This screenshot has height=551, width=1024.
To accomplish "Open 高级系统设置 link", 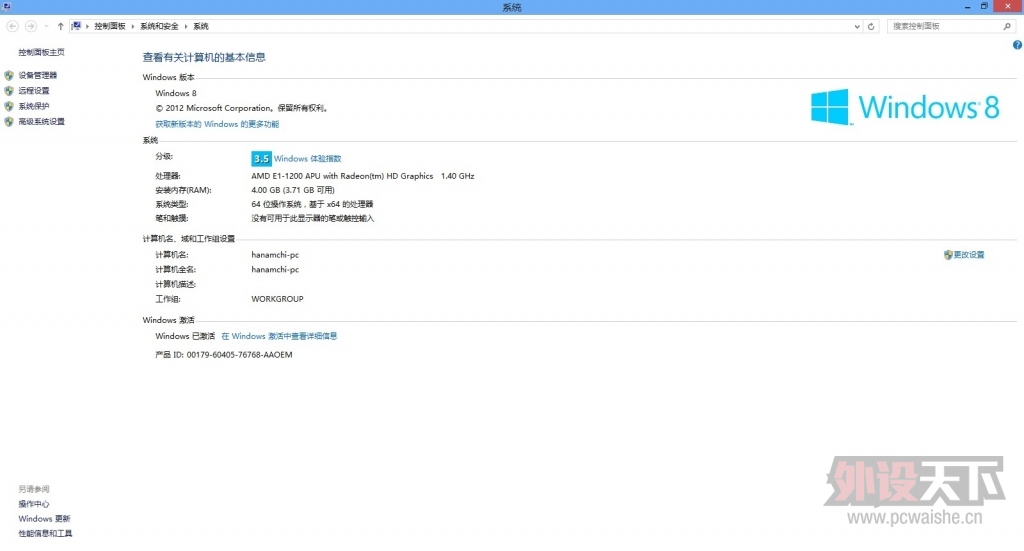I will tap(41, 121).
